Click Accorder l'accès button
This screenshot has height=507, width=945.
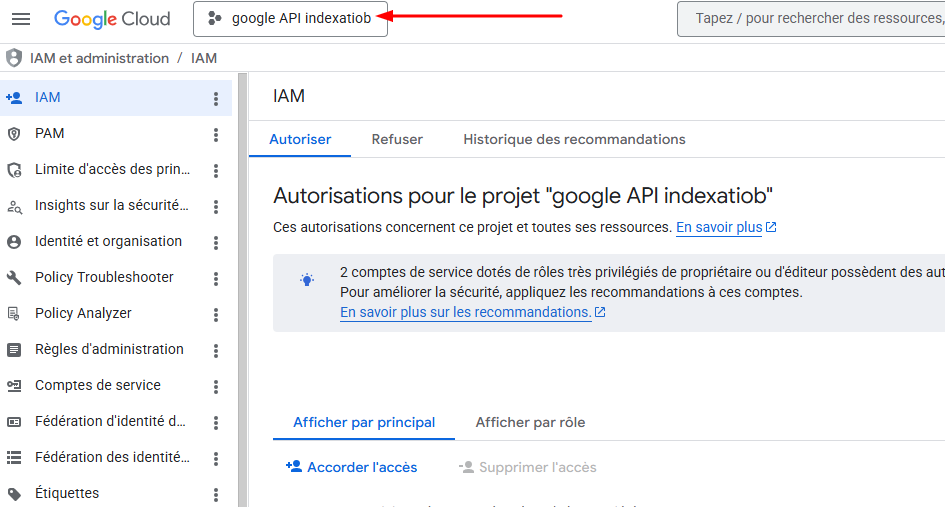(351, 467)
